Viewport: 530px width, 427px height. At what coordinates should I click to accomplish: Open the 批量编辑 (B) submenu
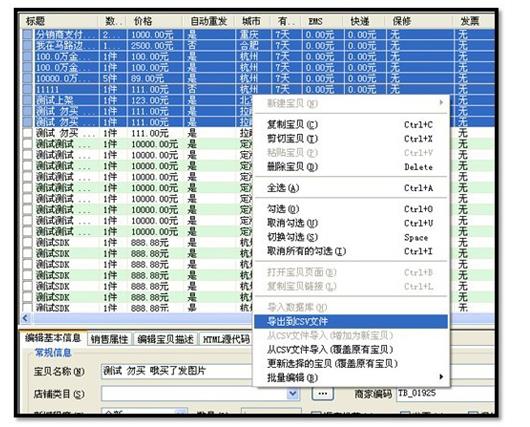click(x=351, y=377)
